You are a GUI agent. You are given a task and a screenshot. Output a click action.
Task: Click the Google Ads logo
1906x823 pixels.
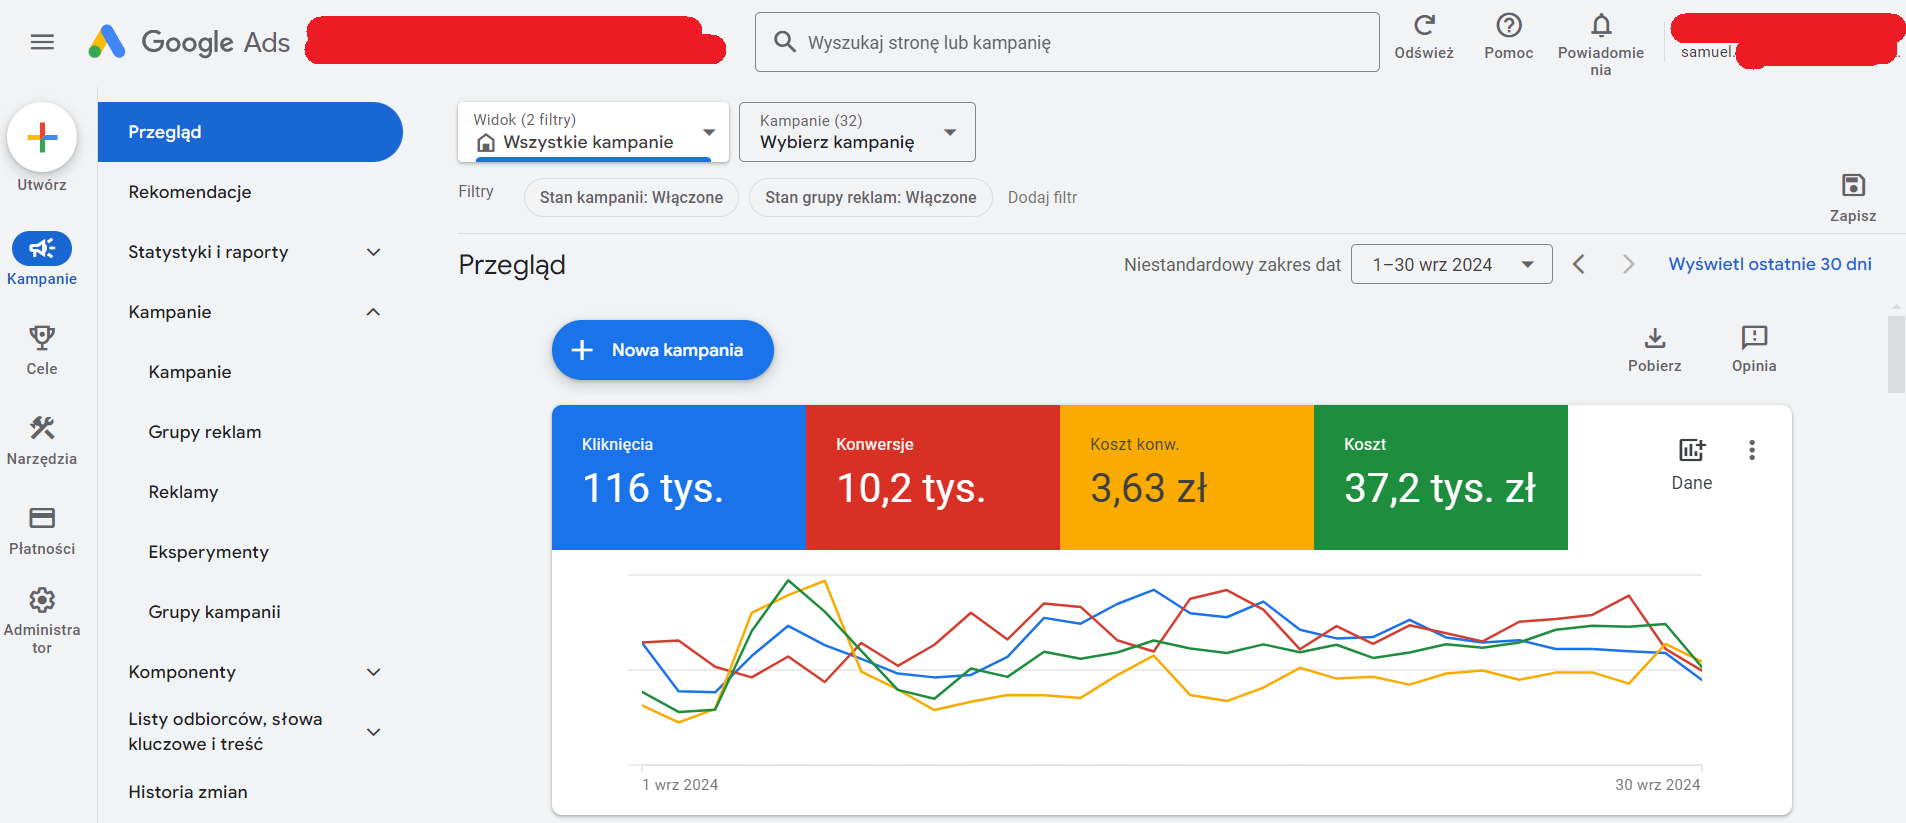tap(189, 42)
